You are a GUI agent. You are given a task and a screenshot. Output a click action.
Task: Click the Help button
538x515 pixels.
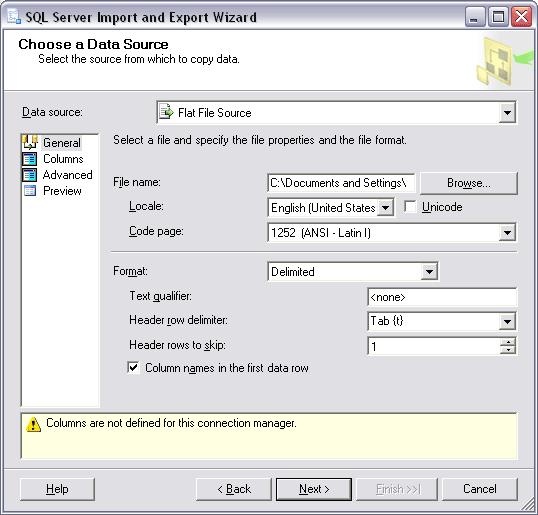click(x=57, y=489)
